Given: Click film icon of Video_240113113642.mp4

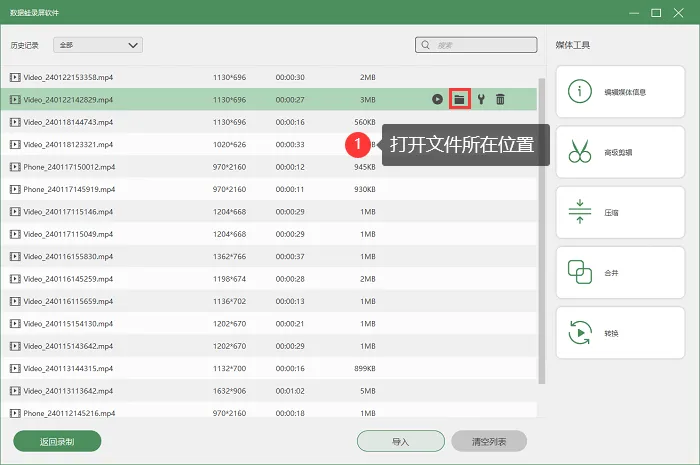Looking at the screenshot, I should point(15,391).
